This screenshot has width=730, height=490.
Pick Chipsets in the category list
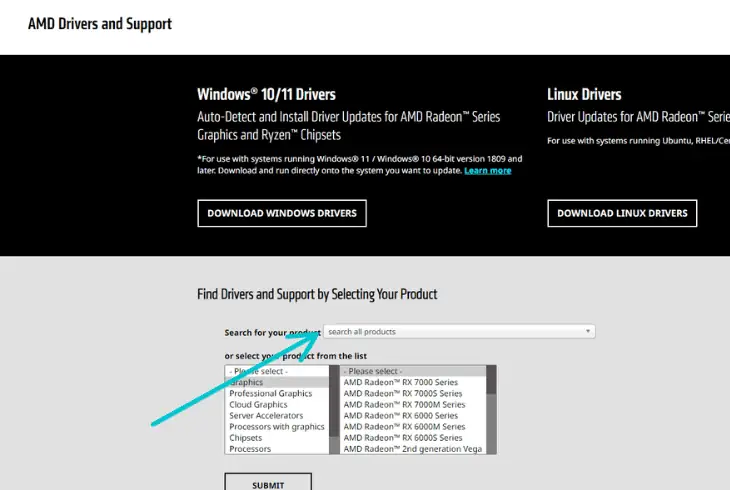[277, 438]
